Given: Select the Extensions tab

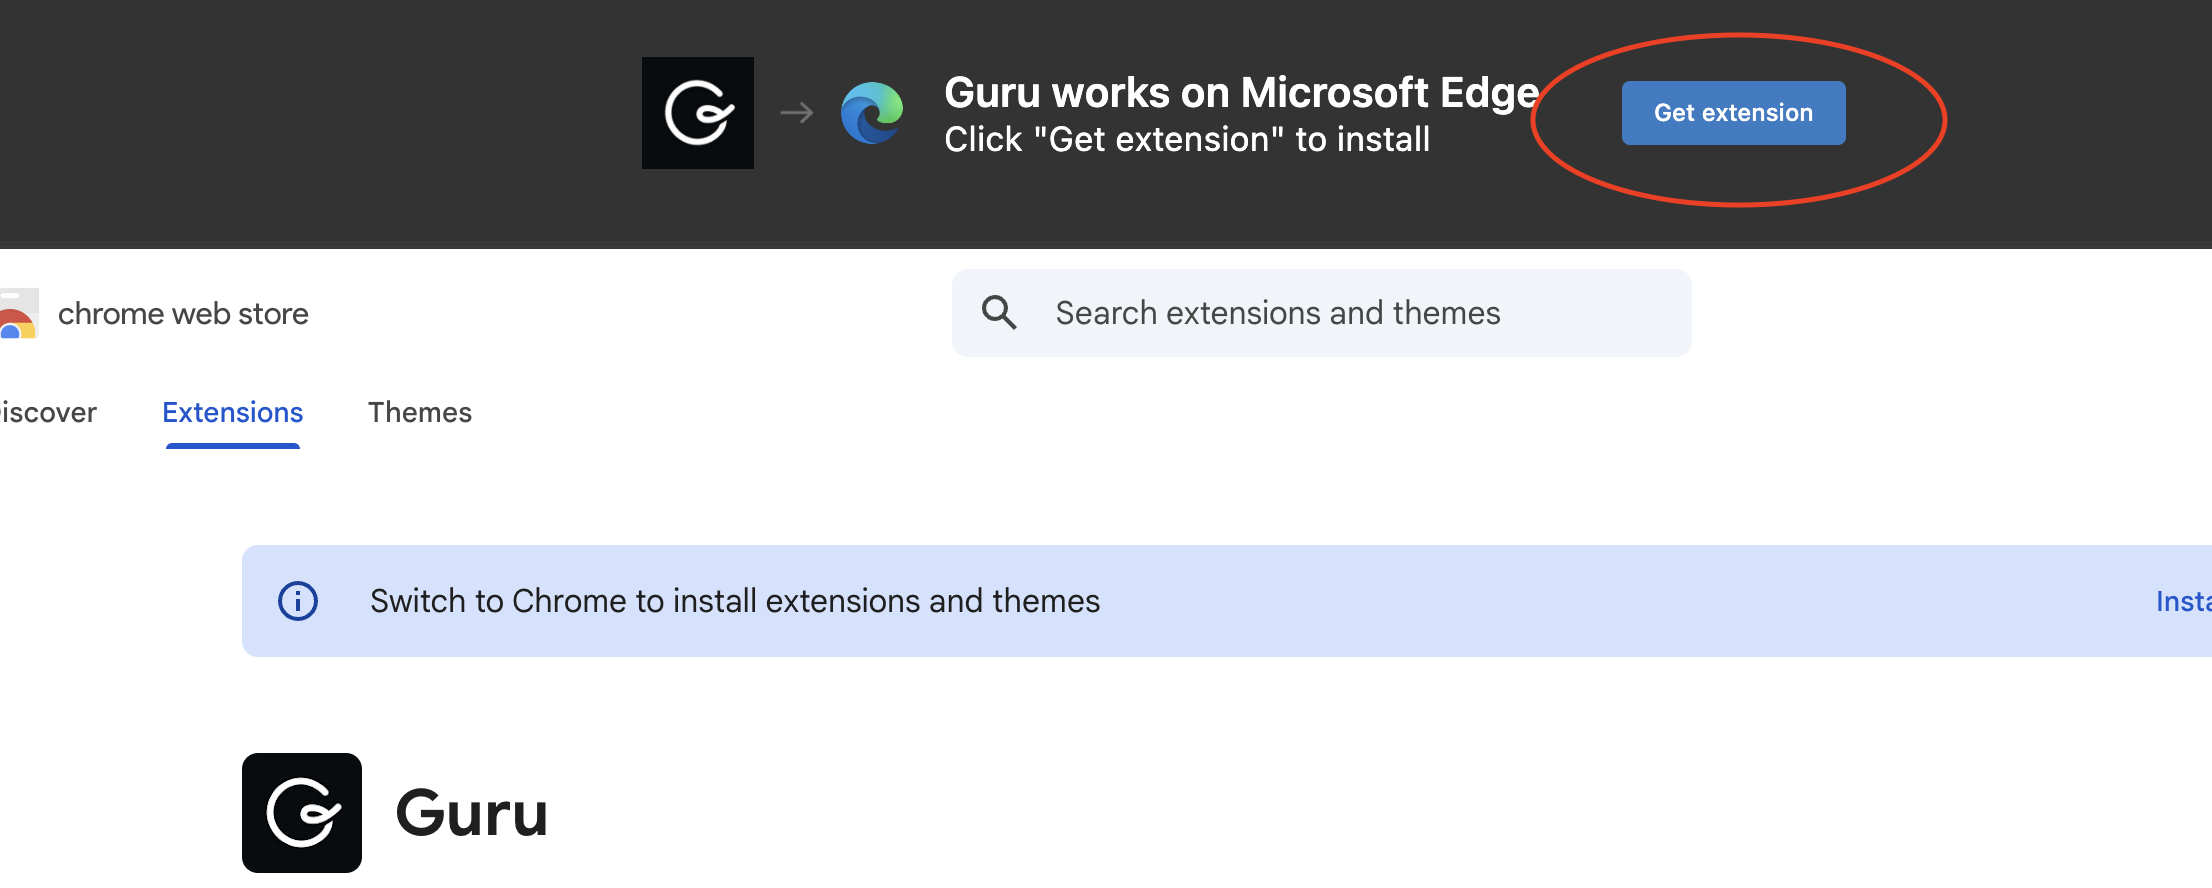Looking at the screenshot, I should click(x=233, y=413).
